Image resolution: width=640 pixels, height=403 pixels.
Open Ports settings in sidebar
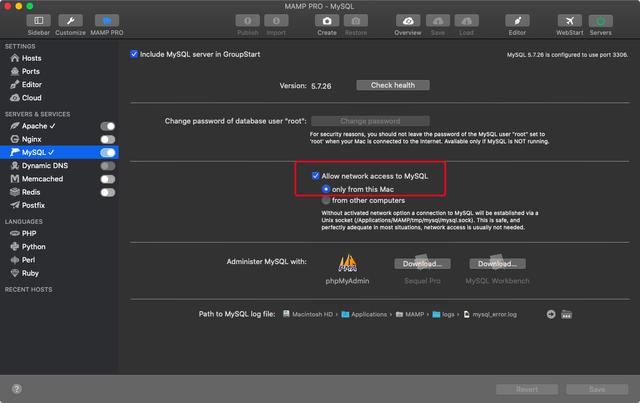coord(25,71)
